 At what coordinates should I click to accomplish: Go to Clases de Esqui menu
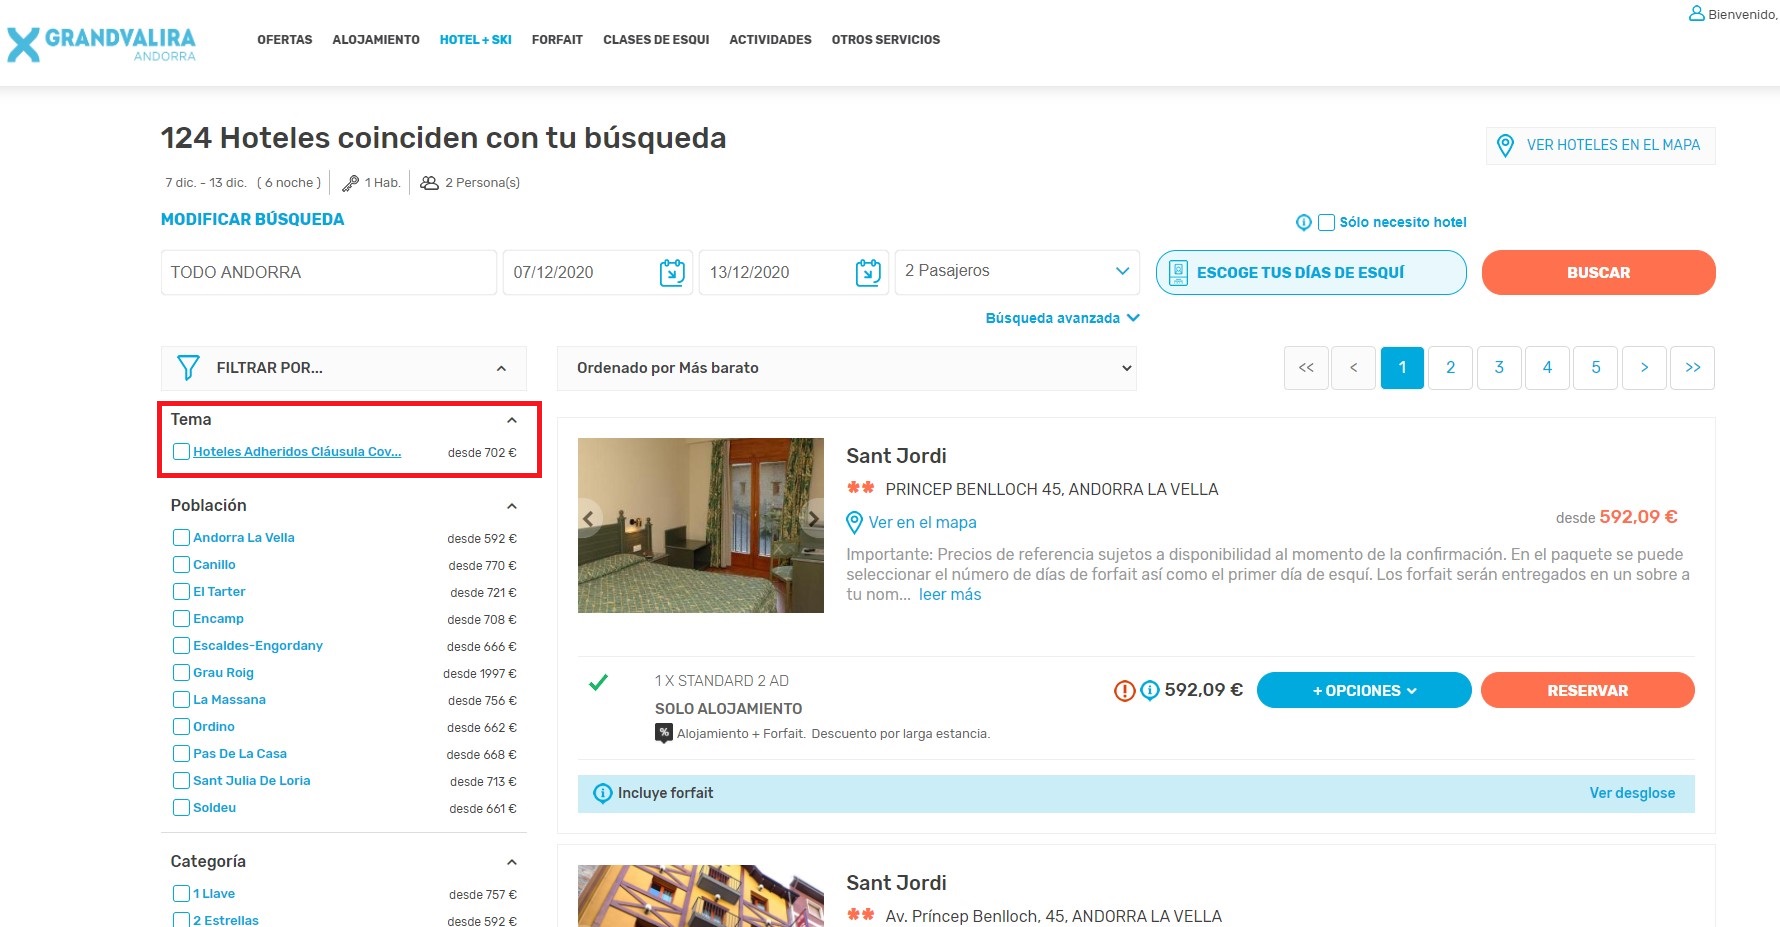point(656,40)
